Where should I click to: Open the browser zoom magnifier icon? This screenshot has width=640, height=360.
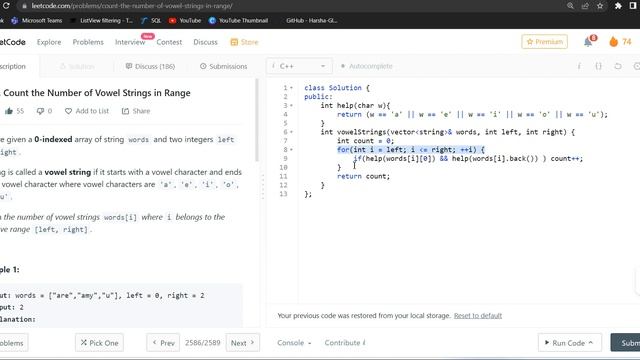[x=570, y=6]
